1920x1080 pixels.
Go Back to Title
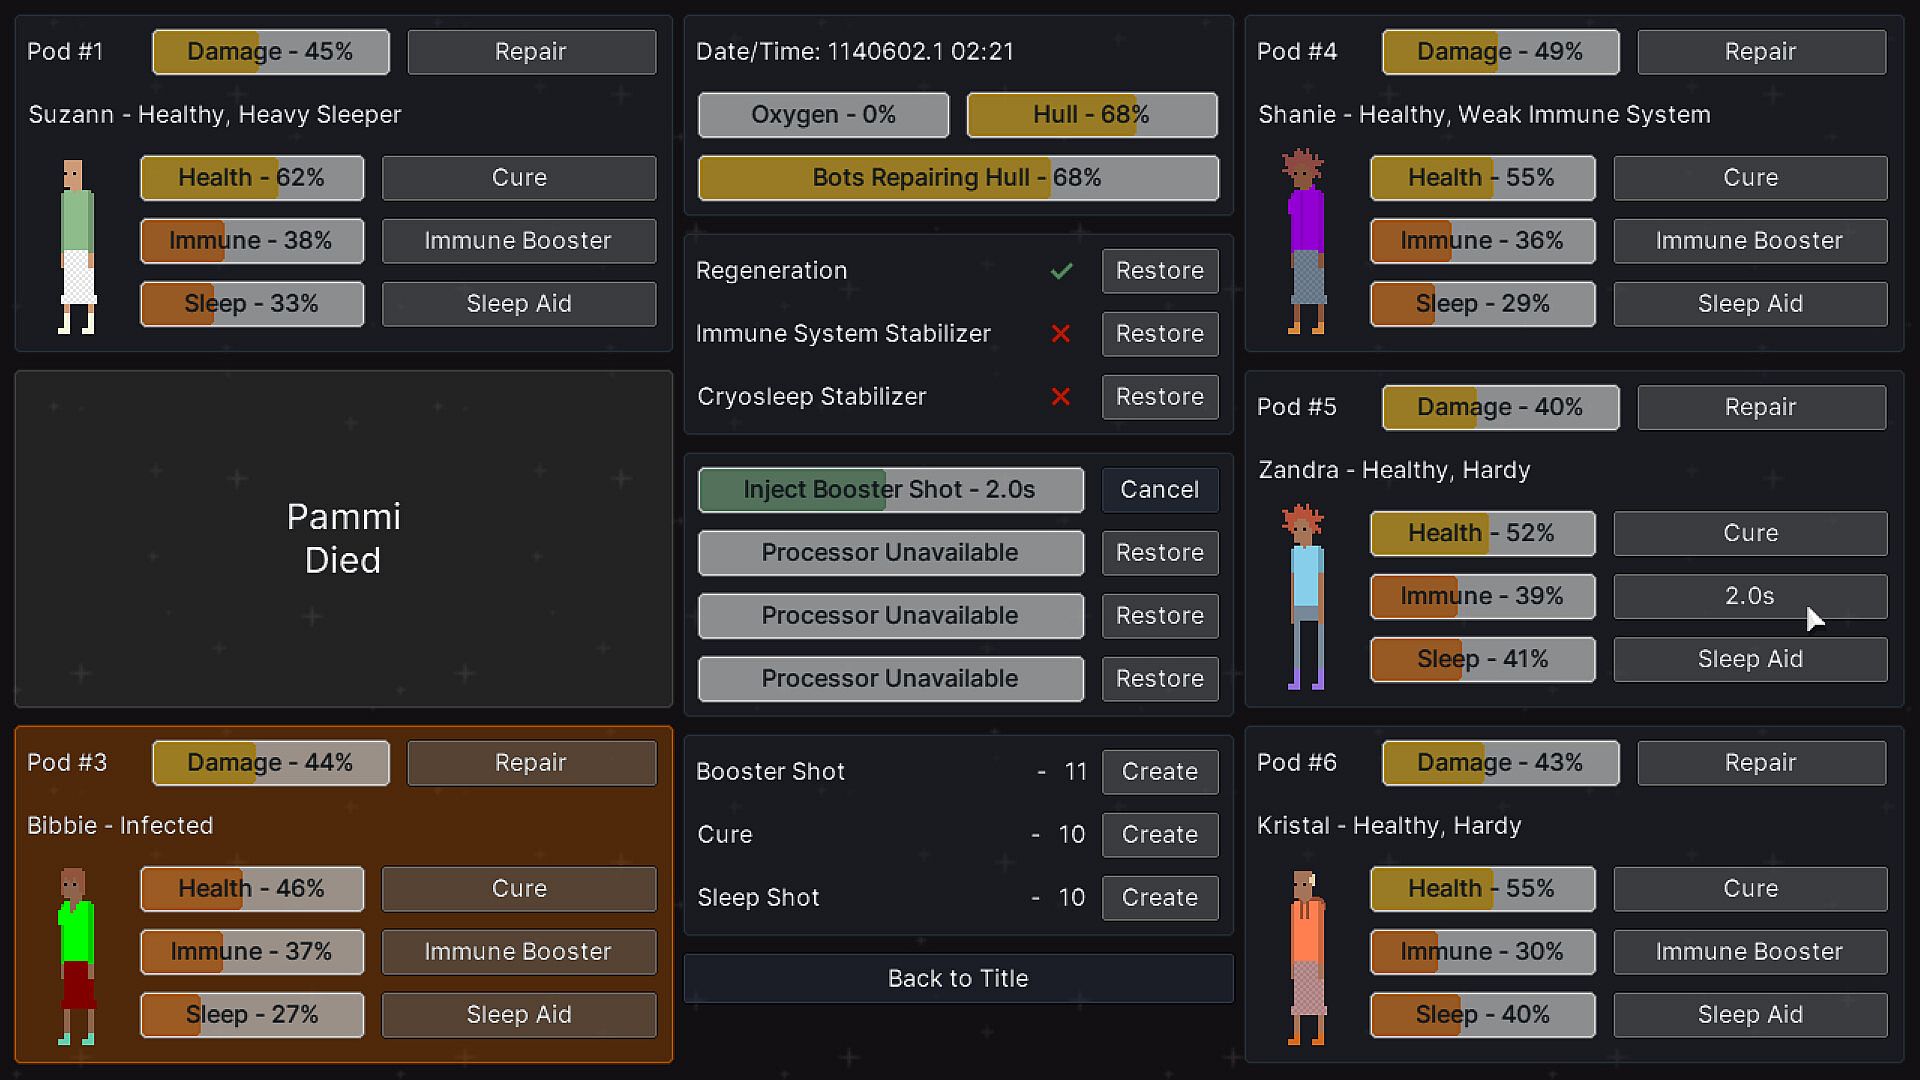pos(958,979)
